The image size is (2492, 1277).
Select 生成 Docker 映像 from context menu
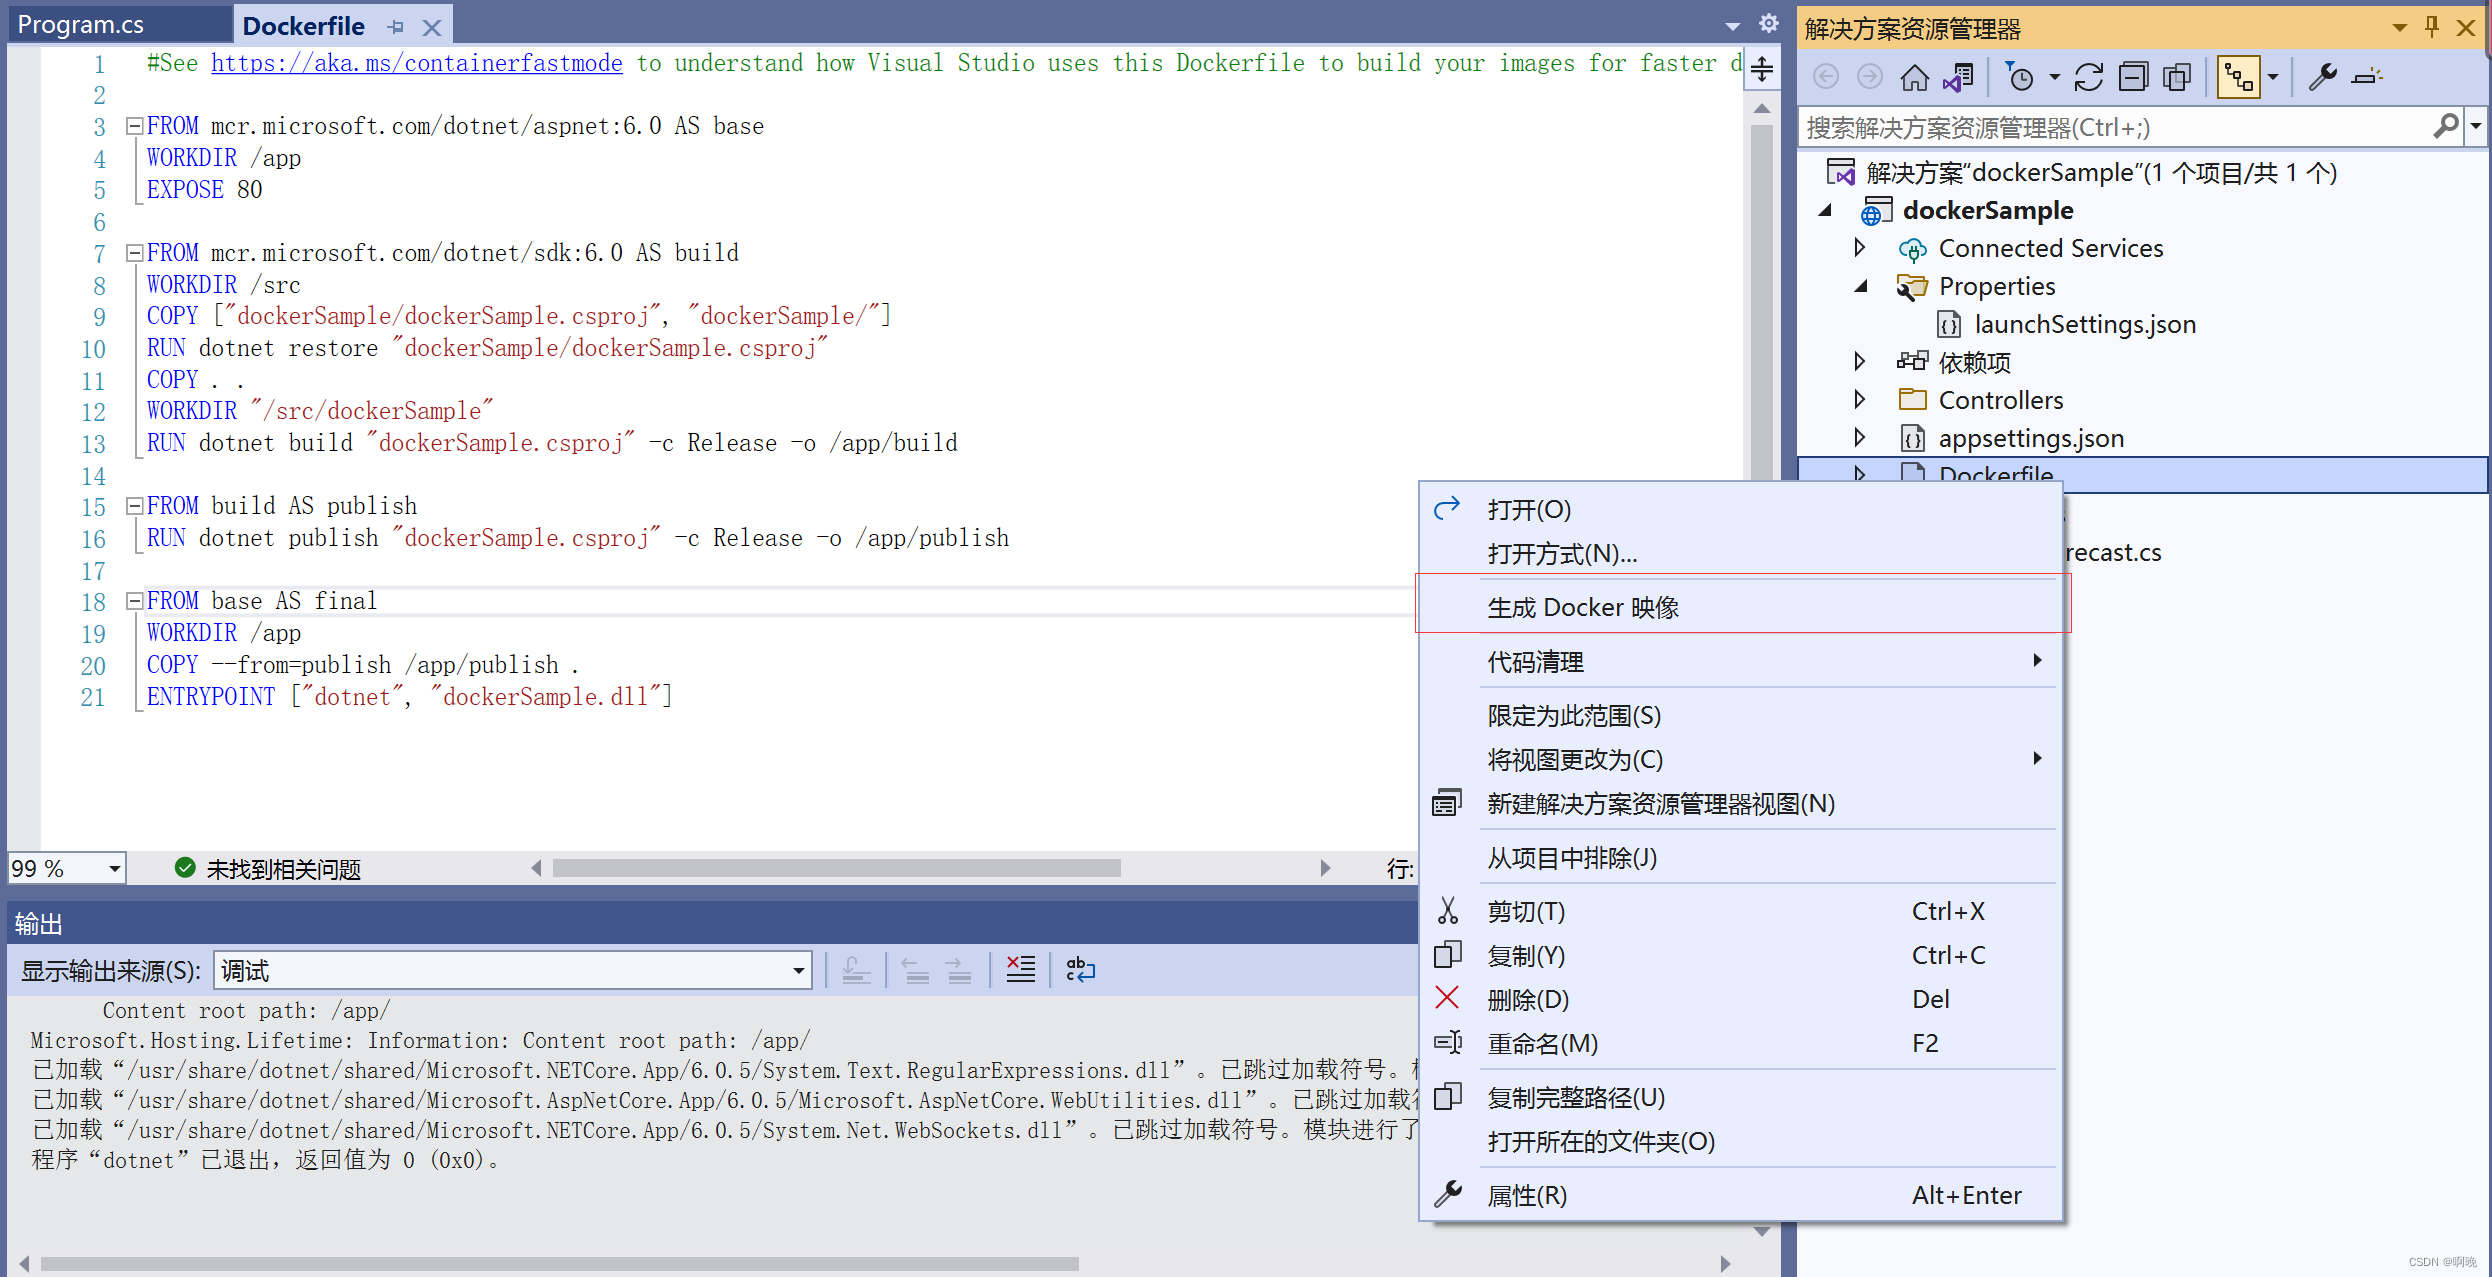tap(1582, 607)
